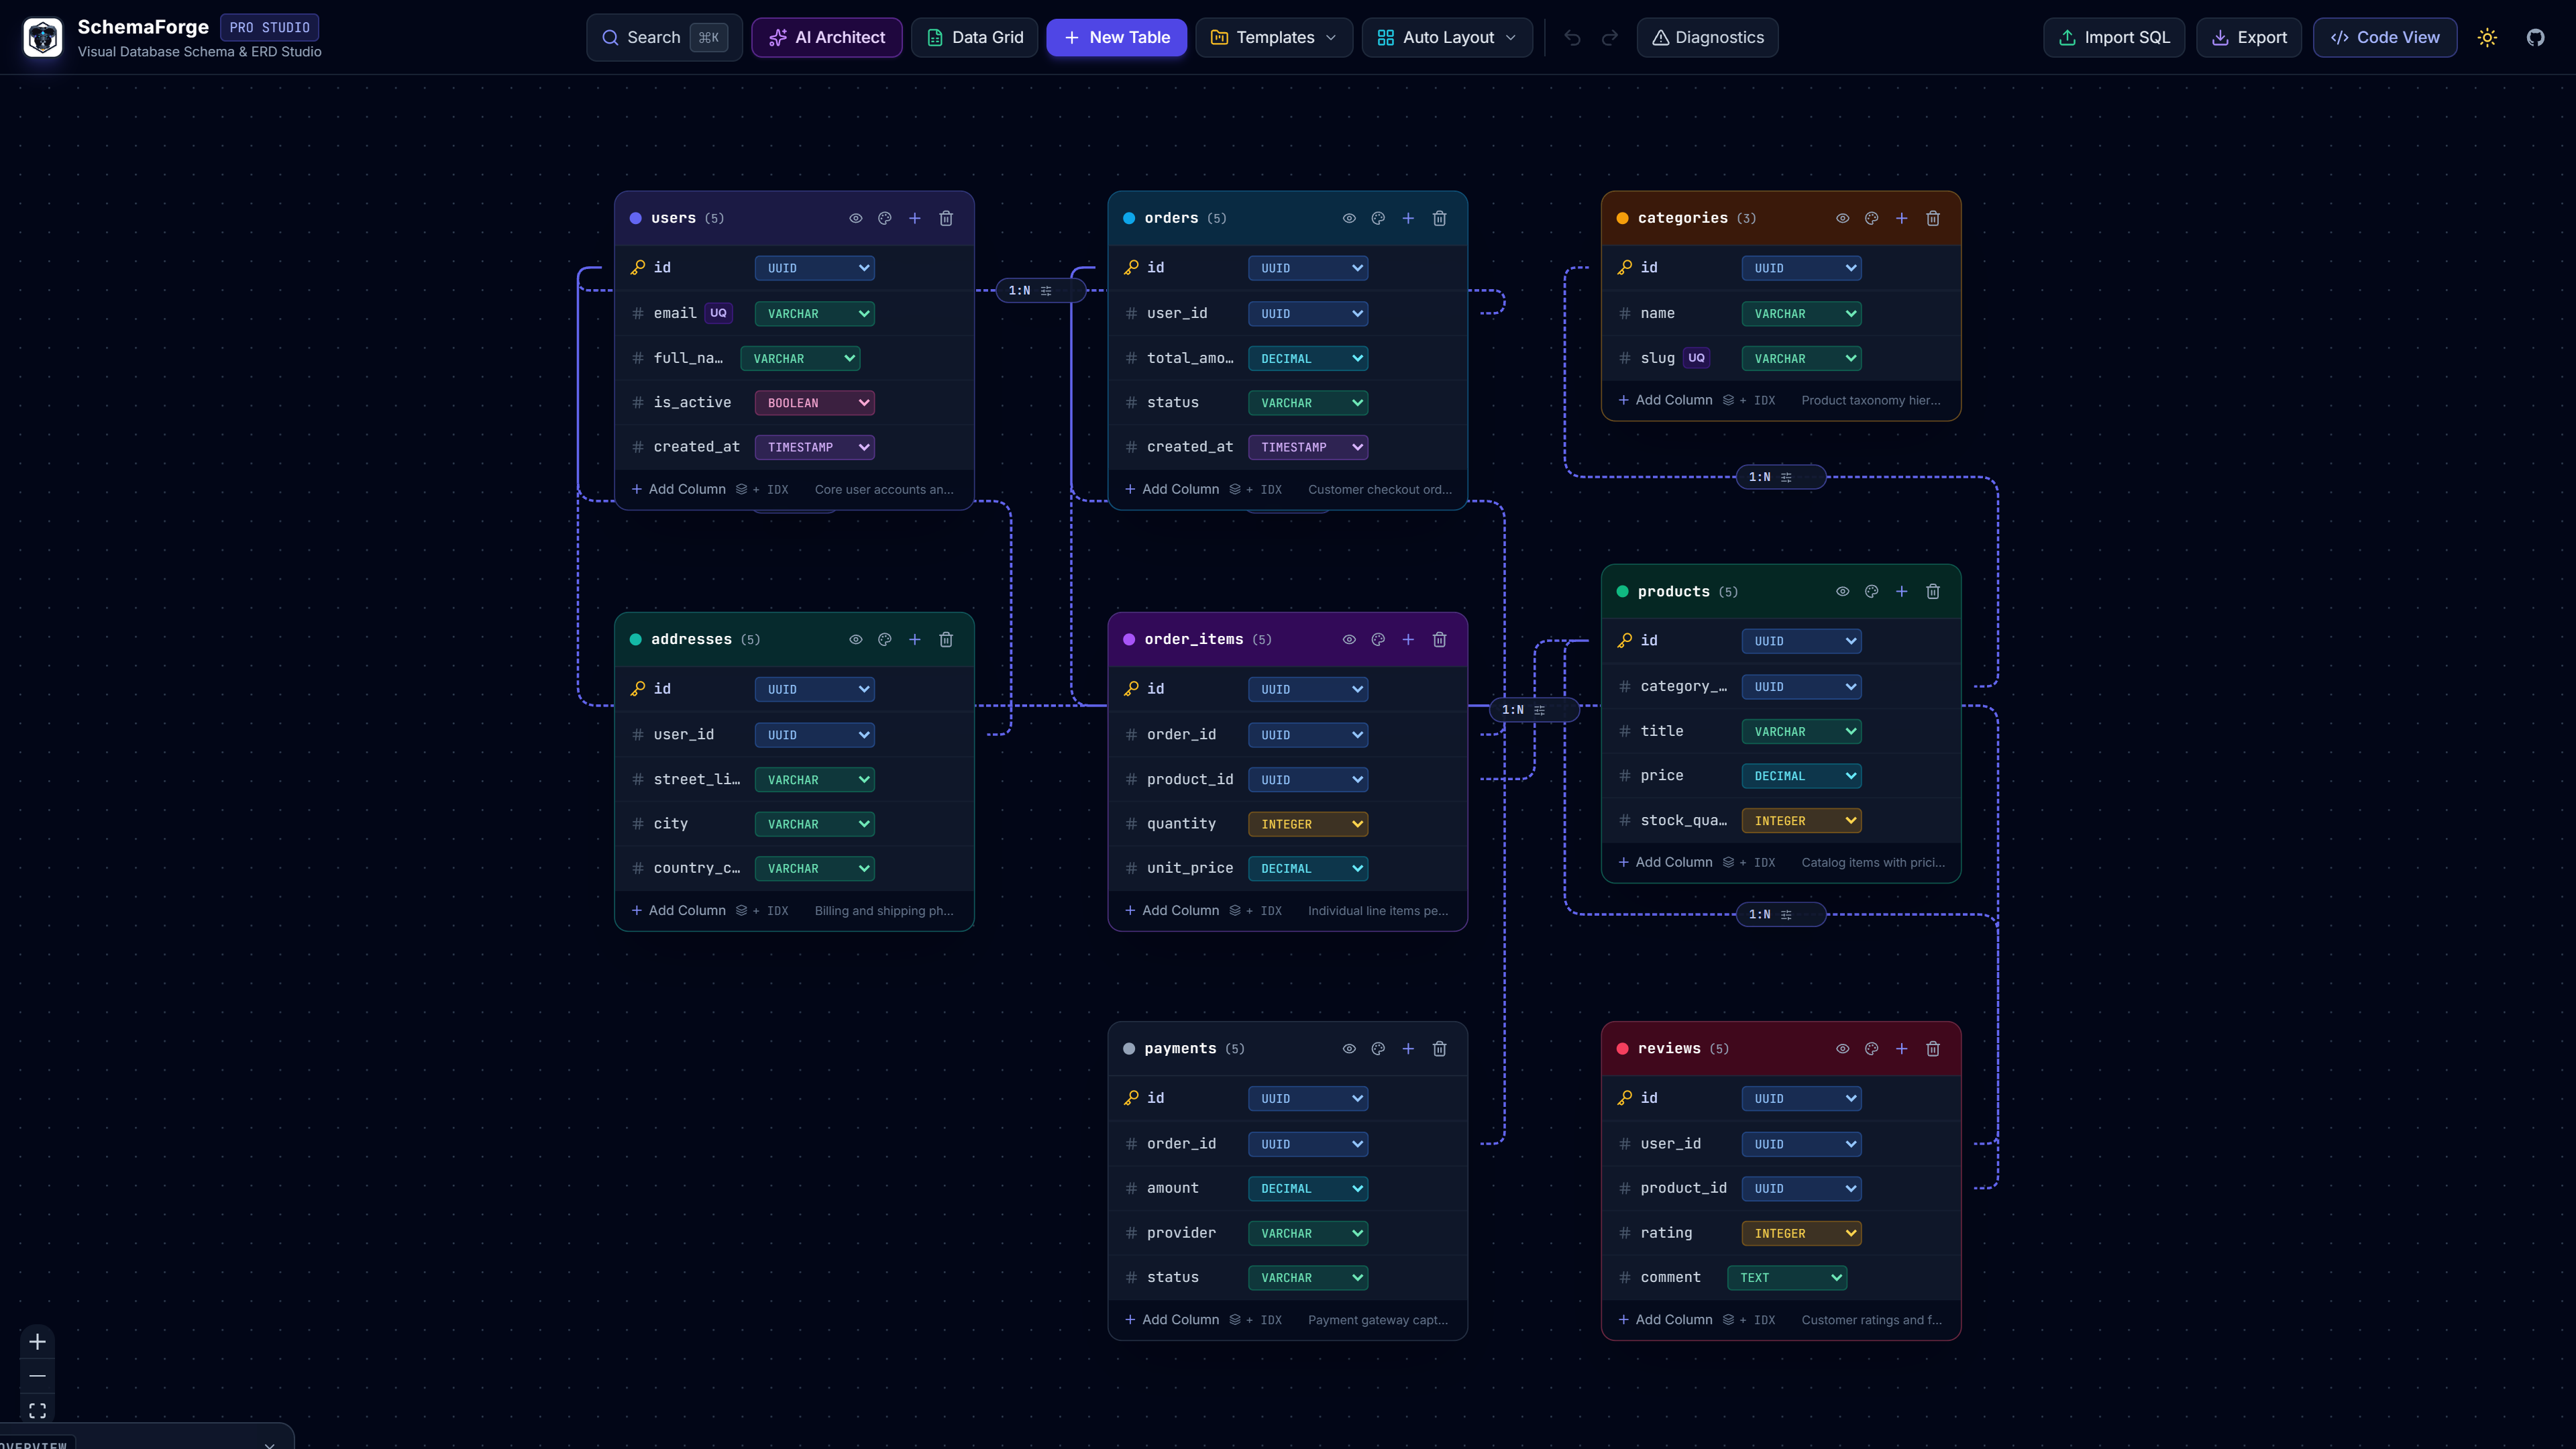The width and height of the screenshot is (2576, 1449).
Task: Change users email VARCHAR type dropdown
Action: pyautogui.click(x=815, y=314)
